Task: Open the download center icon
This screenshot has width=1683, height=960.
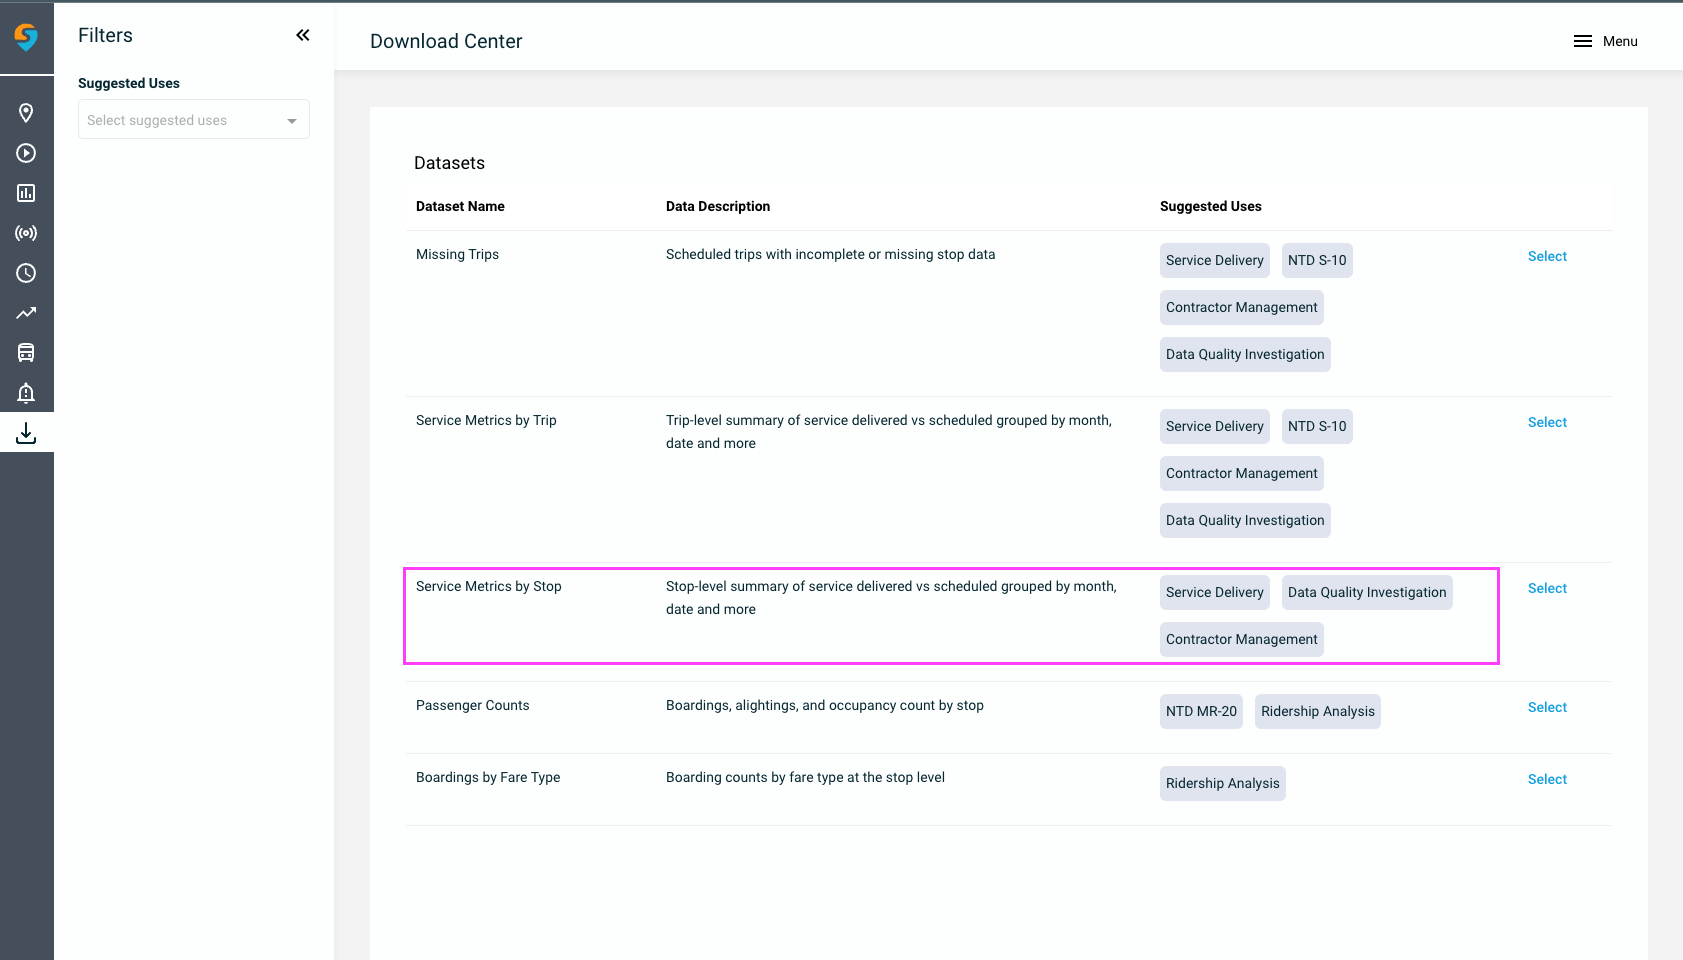Action: tap(26, 433)
